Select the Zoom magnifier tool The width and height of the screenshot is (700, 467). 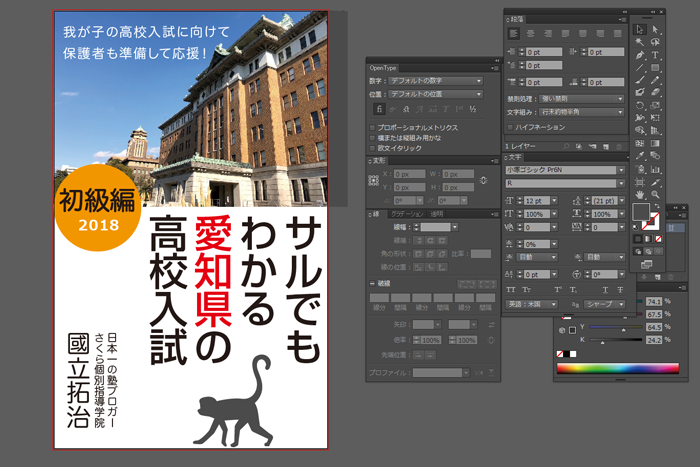tap(656, 193)
